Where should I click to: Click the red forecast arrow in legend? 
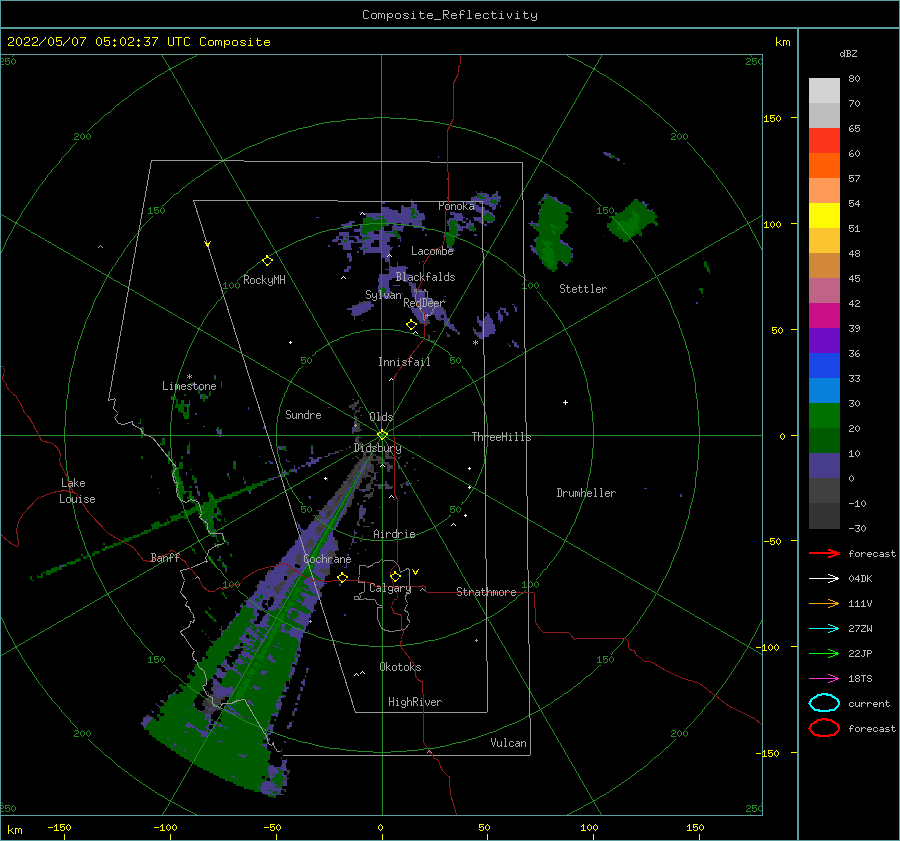(824, 553)
